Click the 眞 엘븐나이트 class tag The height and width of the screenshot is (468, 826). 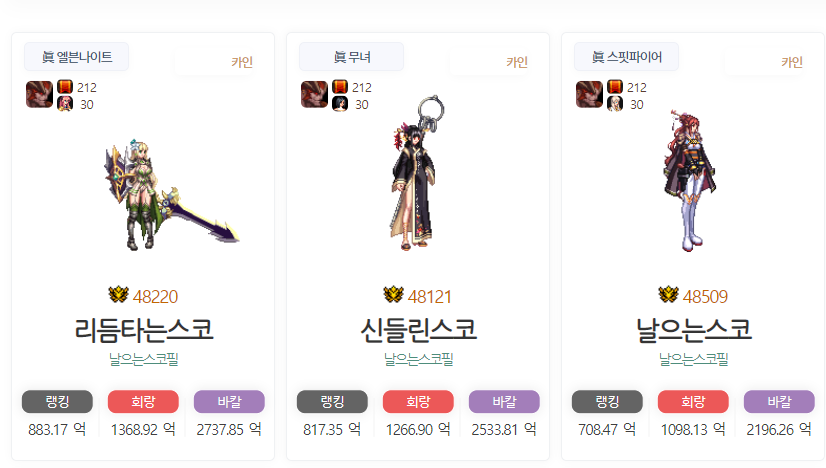76,56
